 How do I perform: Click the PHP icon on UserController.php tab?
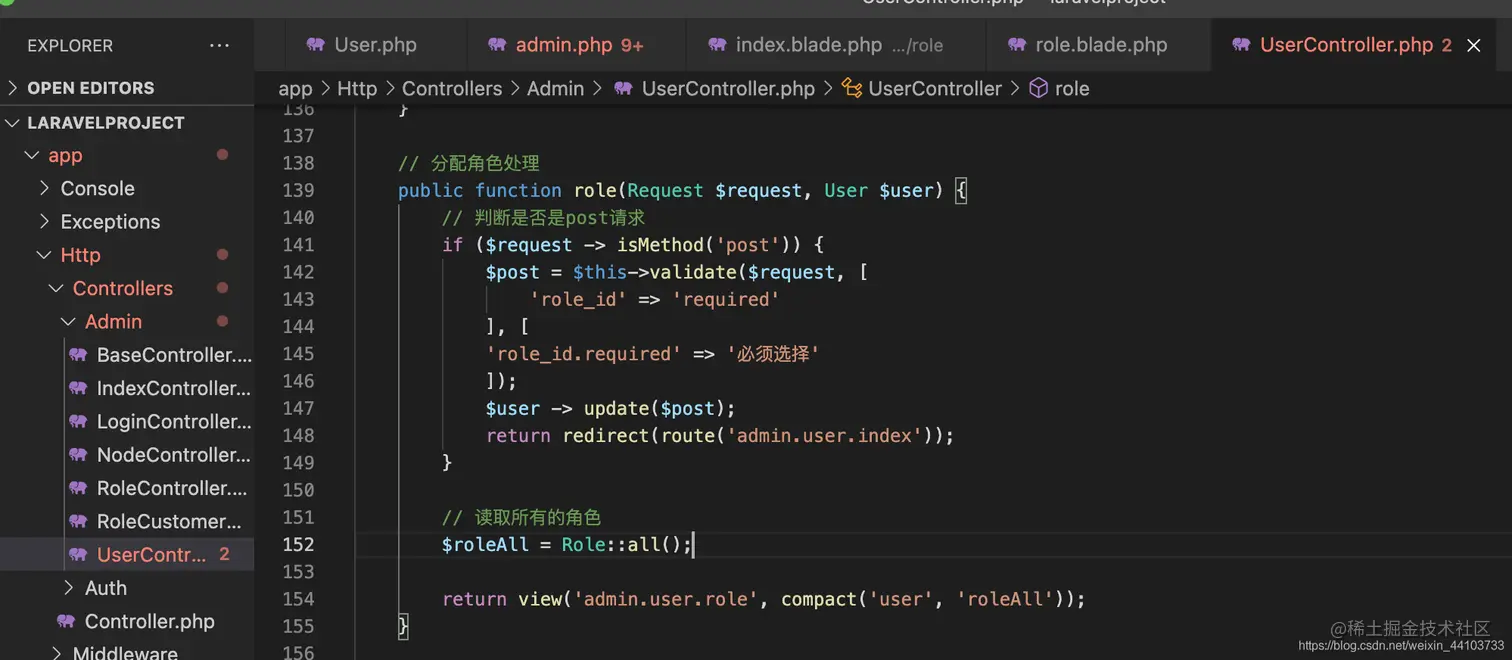(x=1241, y=45)
